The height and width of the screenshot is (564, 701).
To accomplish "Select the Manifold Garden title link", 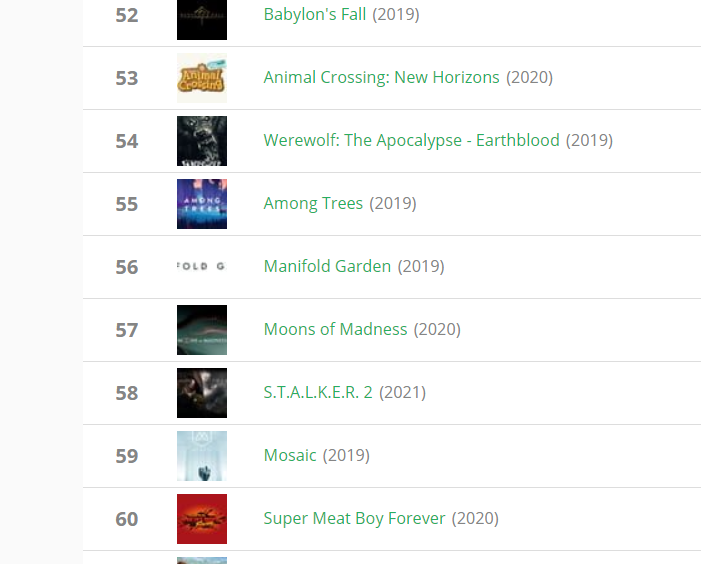I will [327, 266].
